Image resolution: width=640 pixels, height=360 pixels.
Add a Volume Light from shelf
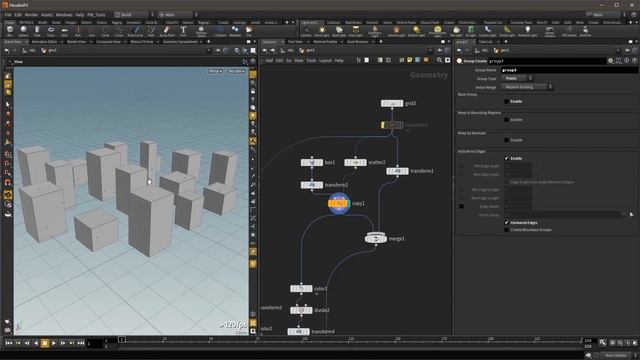click(396, 31)
